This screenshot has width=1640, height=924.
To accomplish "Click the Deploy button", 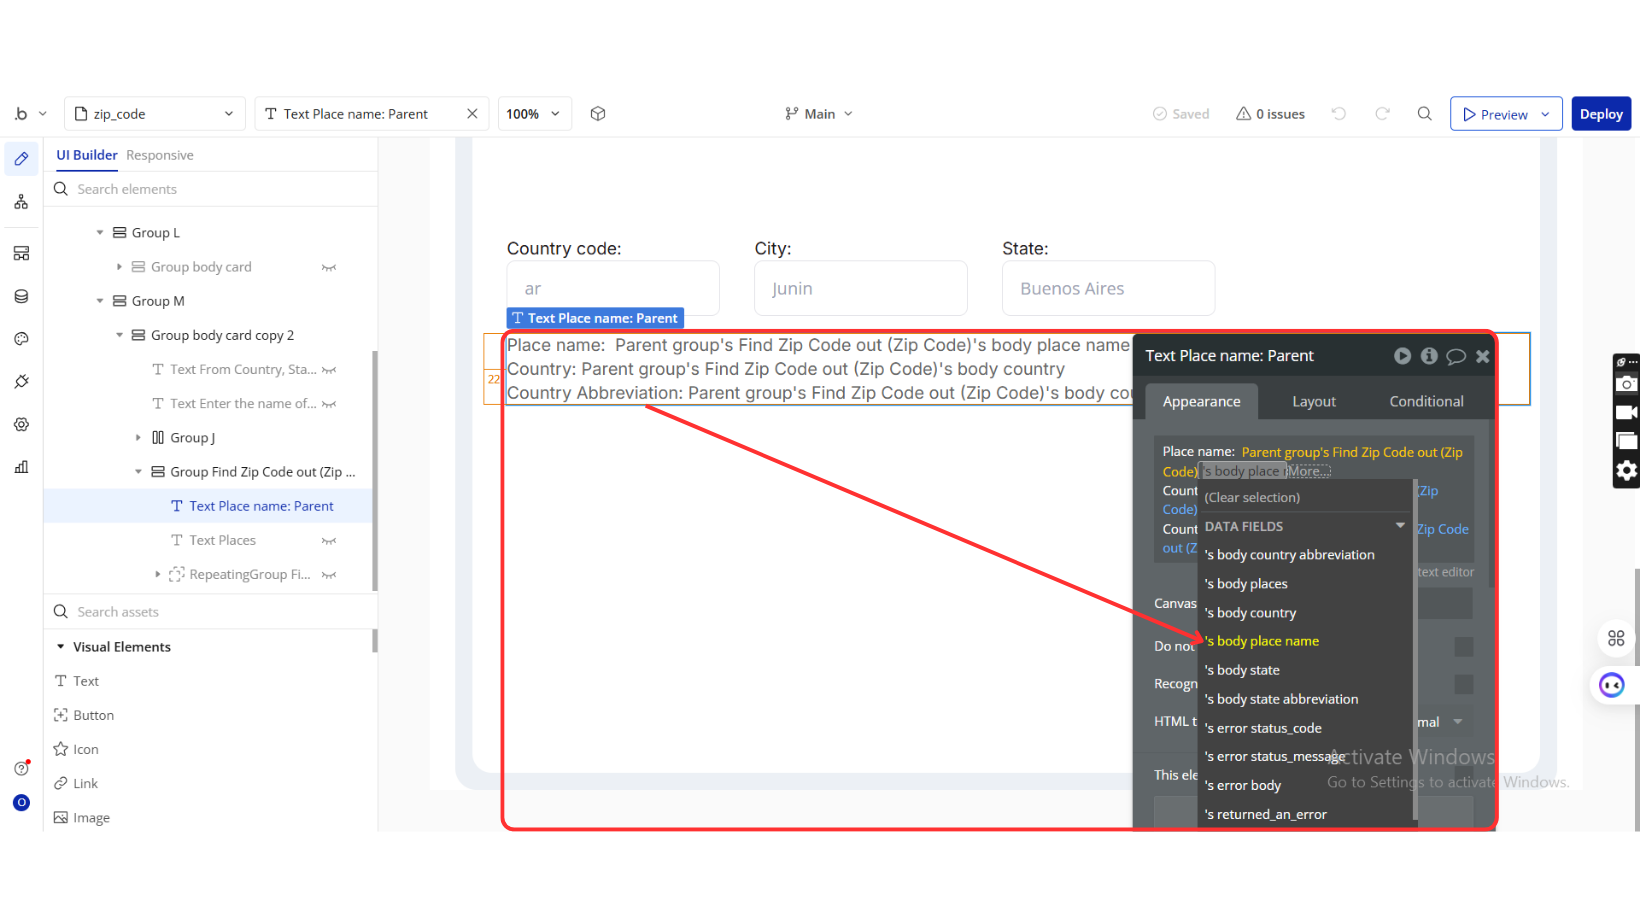I will click(1600, 114).
